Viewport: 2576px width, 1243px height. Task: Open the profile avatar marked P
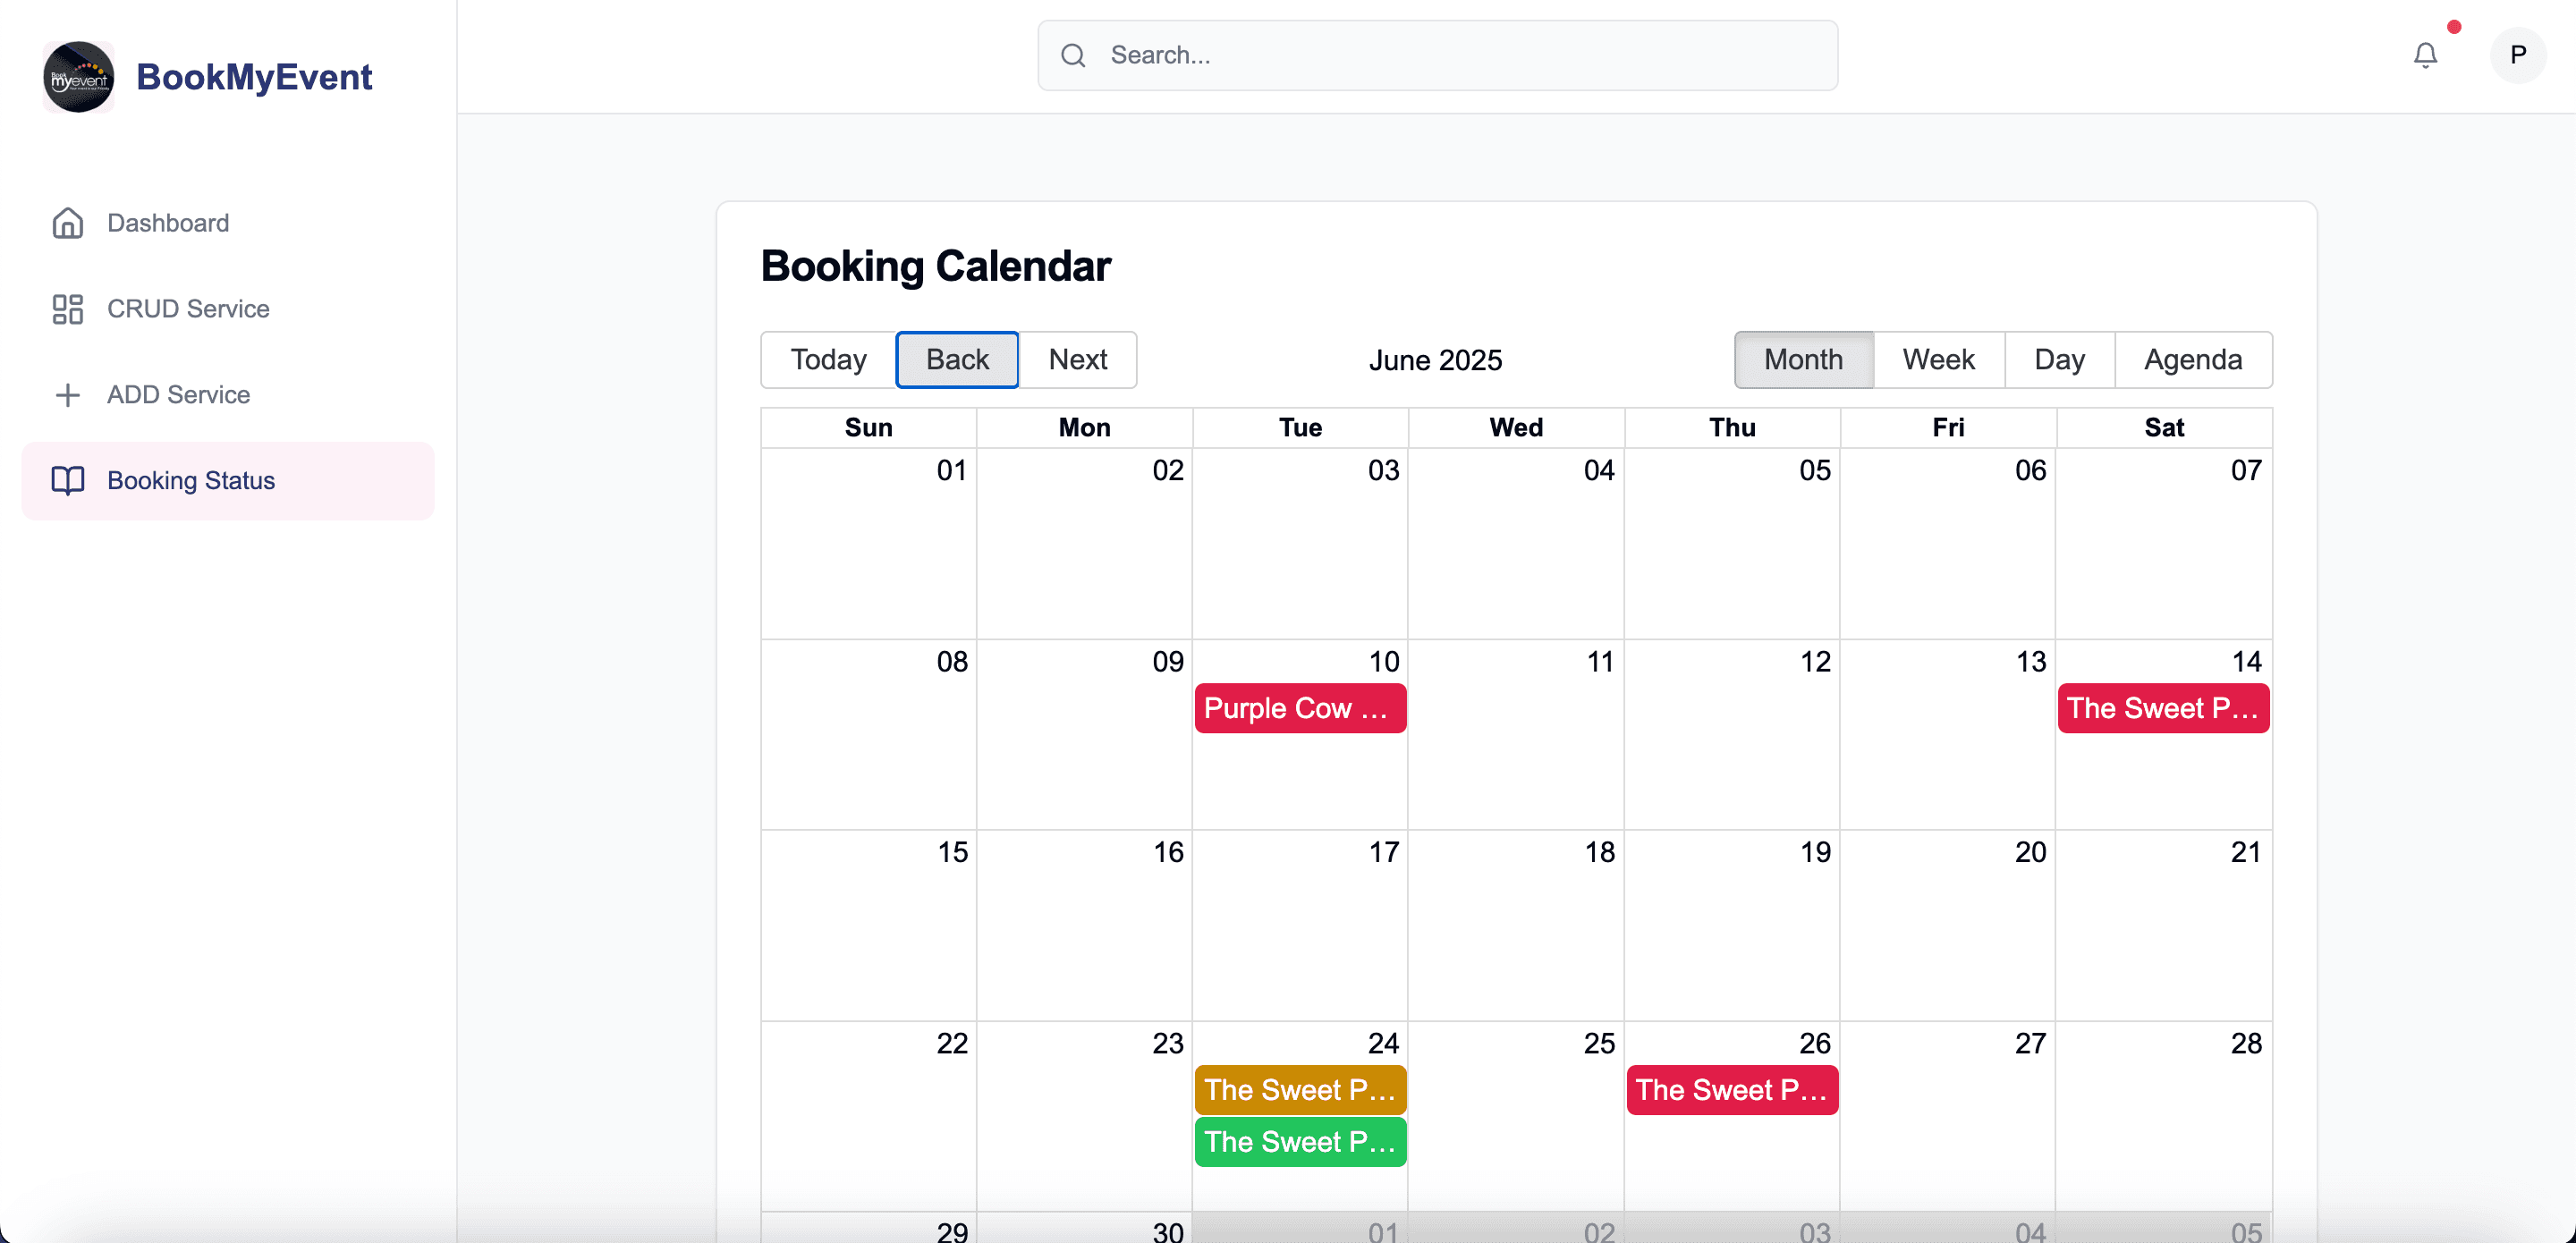2518,55
